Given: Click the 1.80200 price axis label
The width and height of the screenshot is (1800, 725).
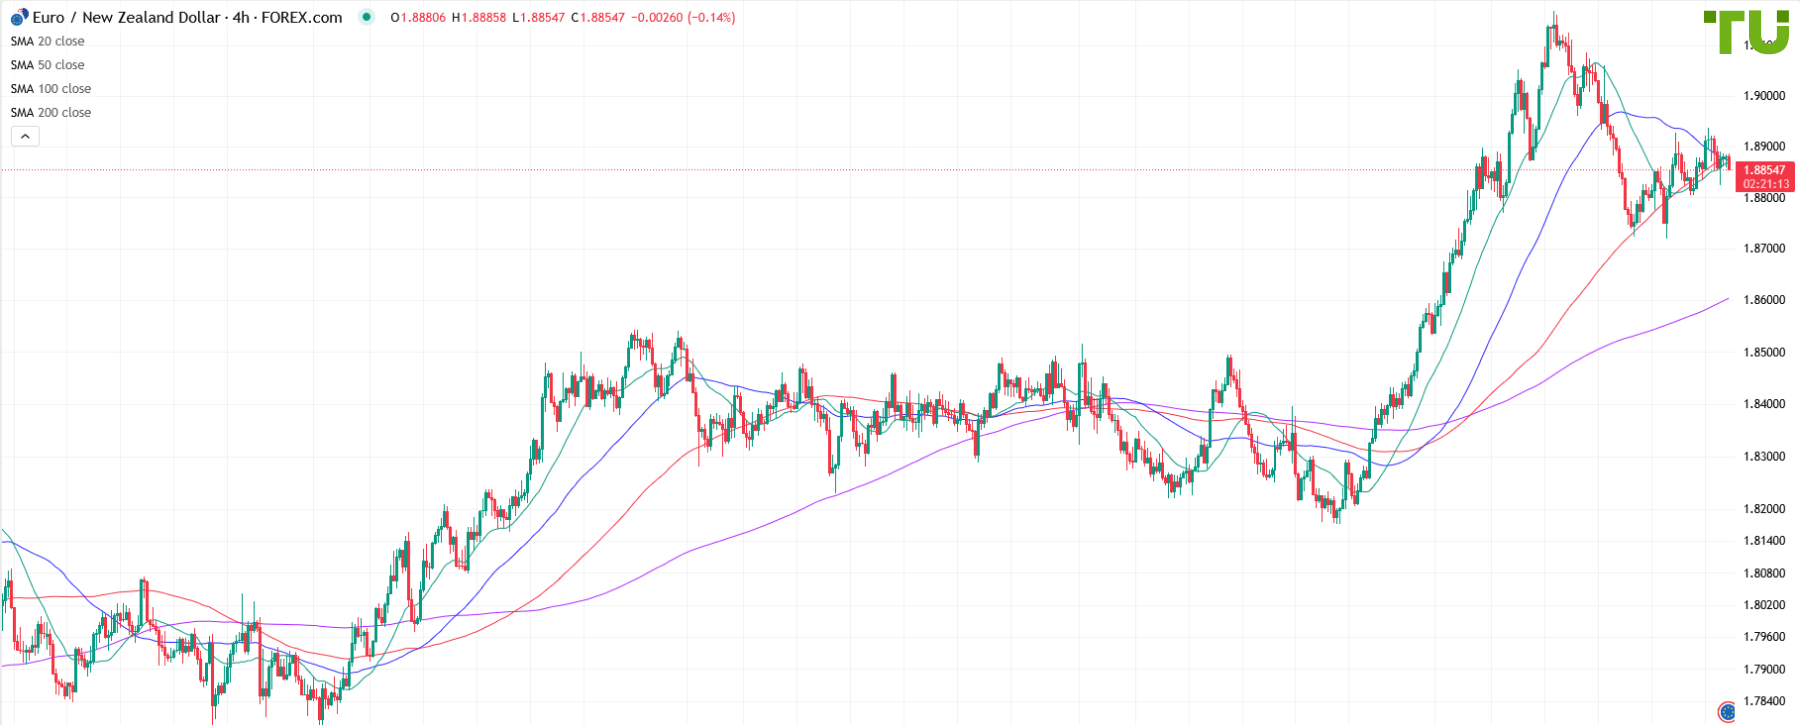Looking at the screenshot, I should click(x=1764, y=605).
